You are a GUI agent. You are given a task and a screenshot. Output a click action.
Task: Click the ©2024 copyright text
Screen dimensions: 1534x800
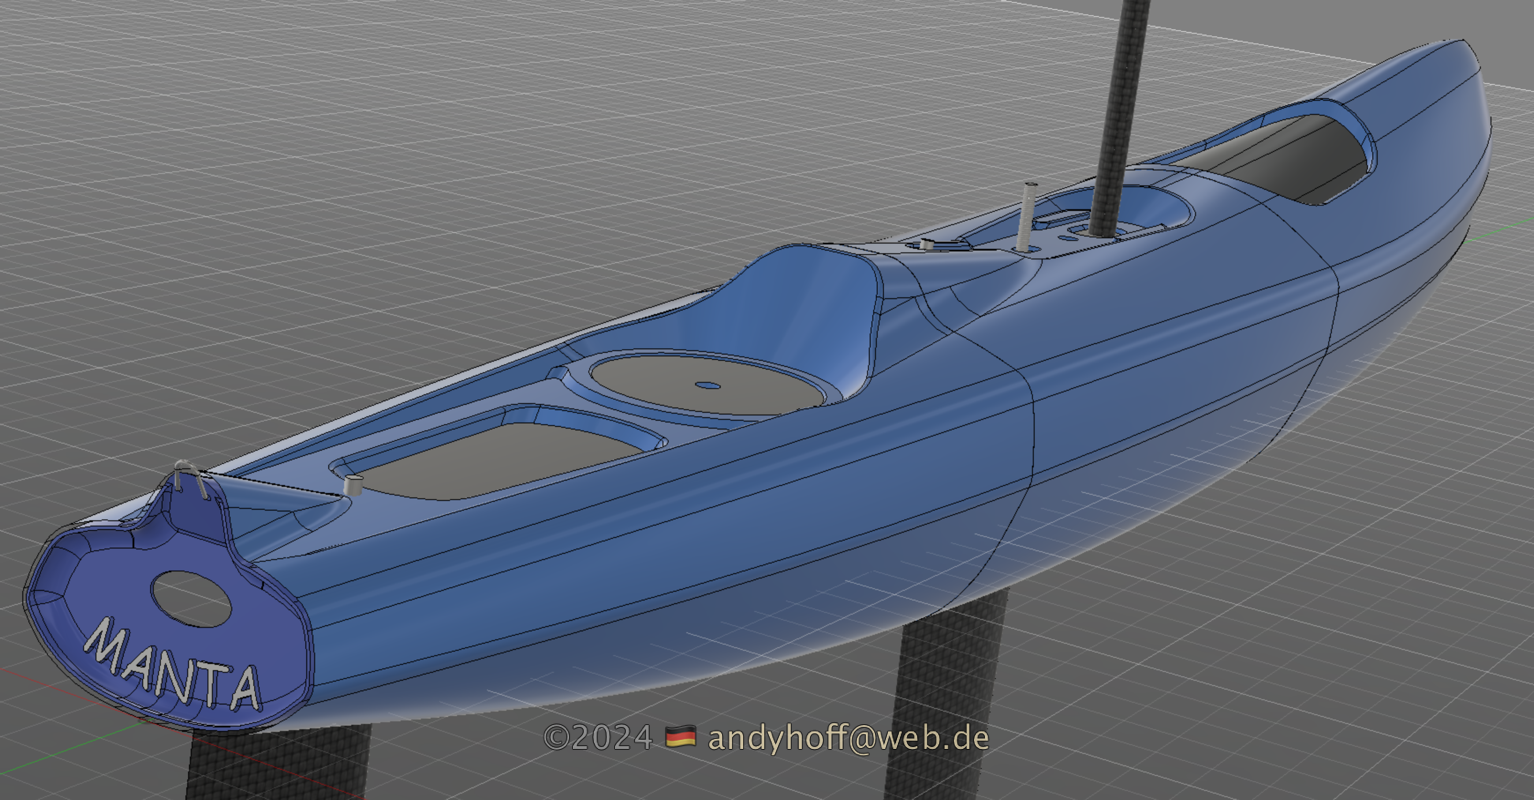click(598, 738)
